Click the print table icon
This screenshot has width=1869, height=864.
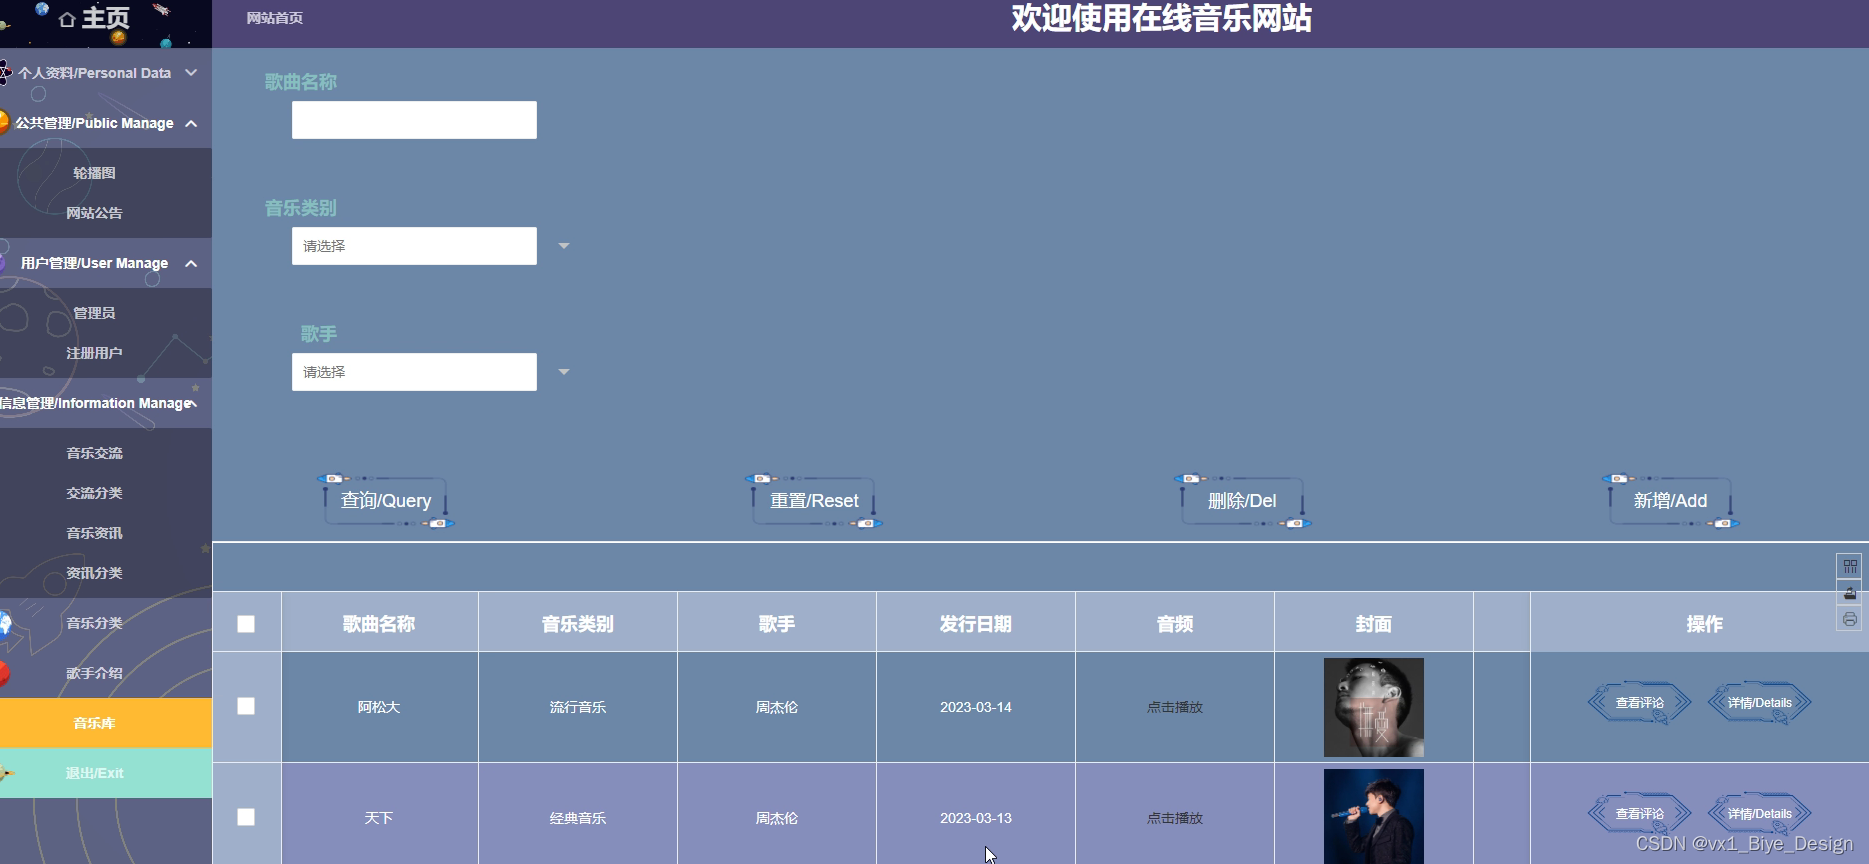pos(1850,619)
